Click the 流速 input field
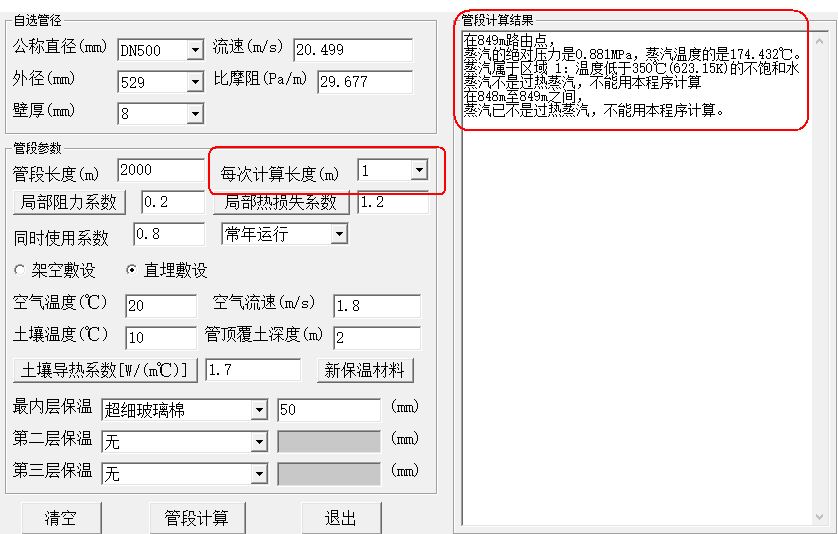The image size is (838, 534). click(x=352, y=50)
